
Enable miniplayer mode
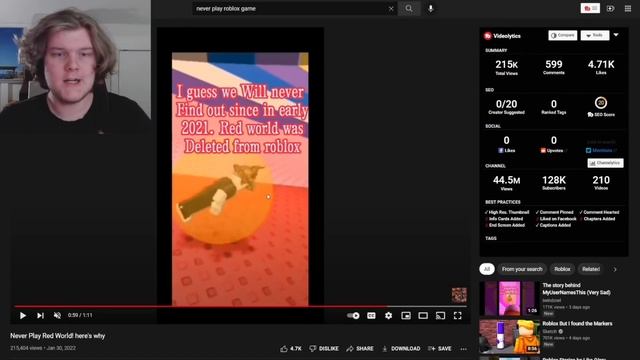coord(406,316)
